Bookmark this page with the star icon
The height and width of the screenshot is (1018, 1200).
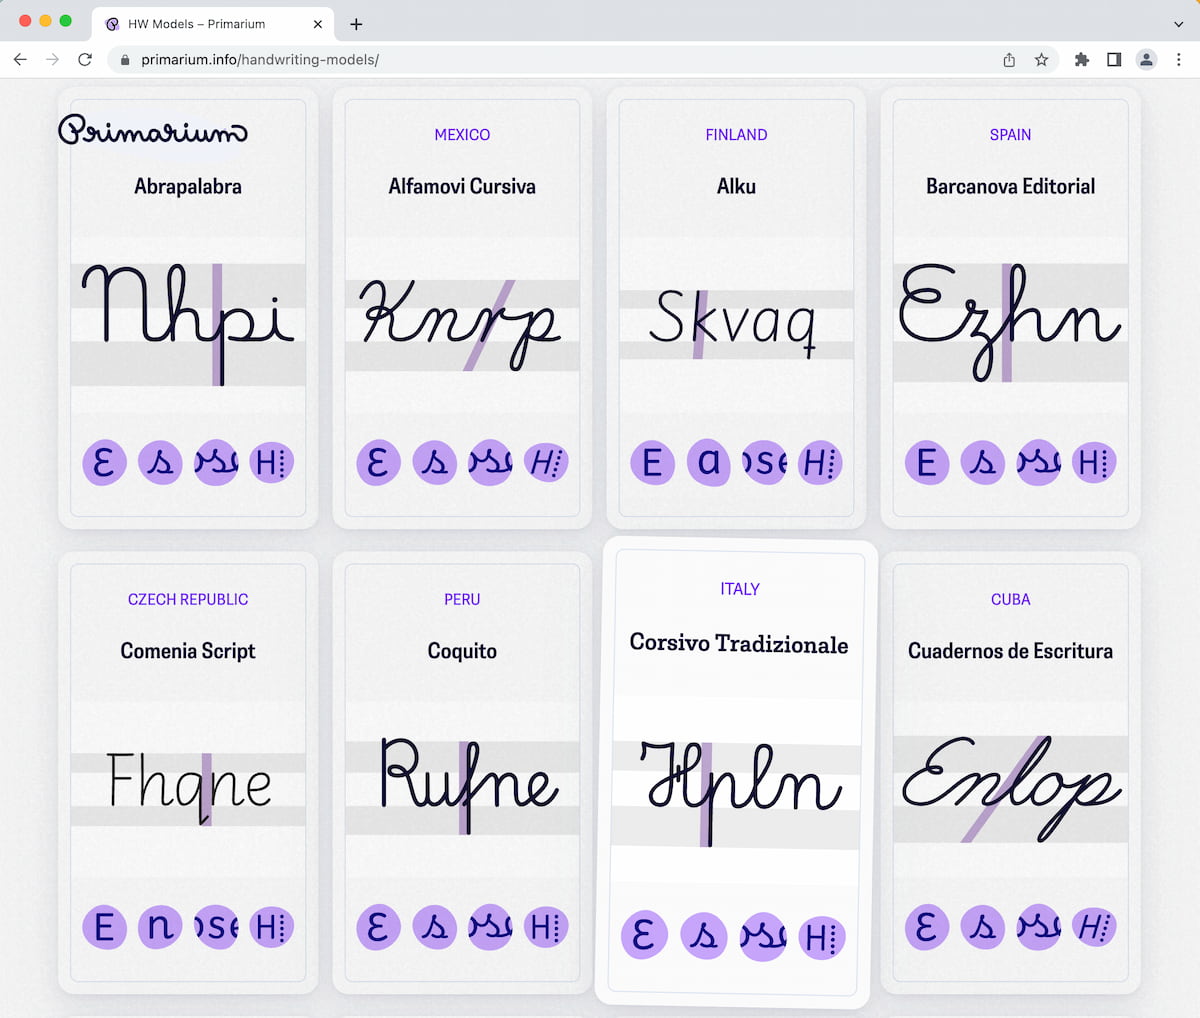1041,60
